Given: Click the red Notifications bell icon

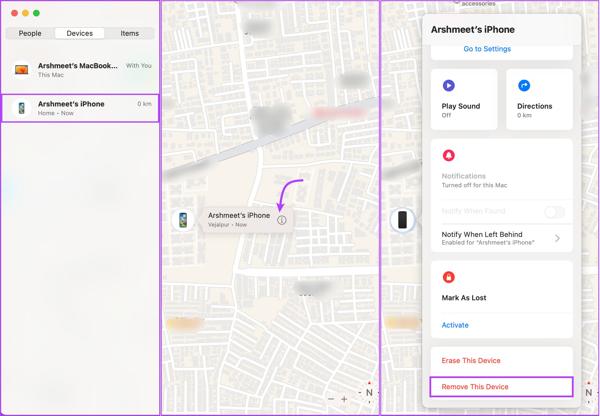Looking at the screenshot, I should 448,155.
